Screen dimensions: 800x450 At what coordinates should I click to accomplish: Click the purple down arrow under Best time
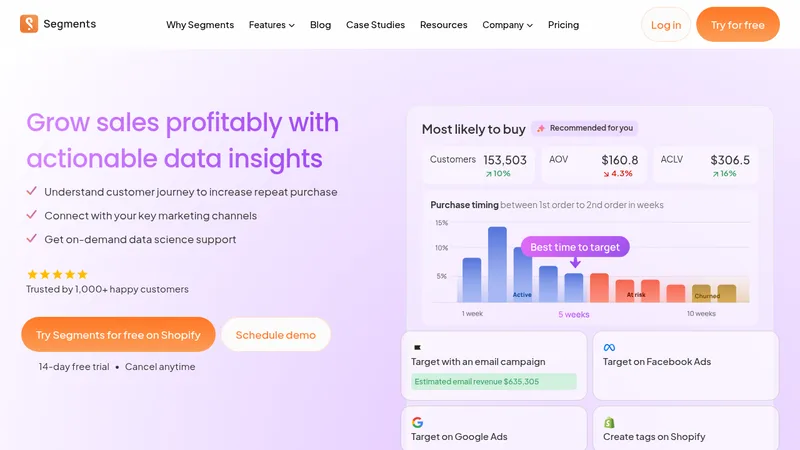tap(575, 262)
